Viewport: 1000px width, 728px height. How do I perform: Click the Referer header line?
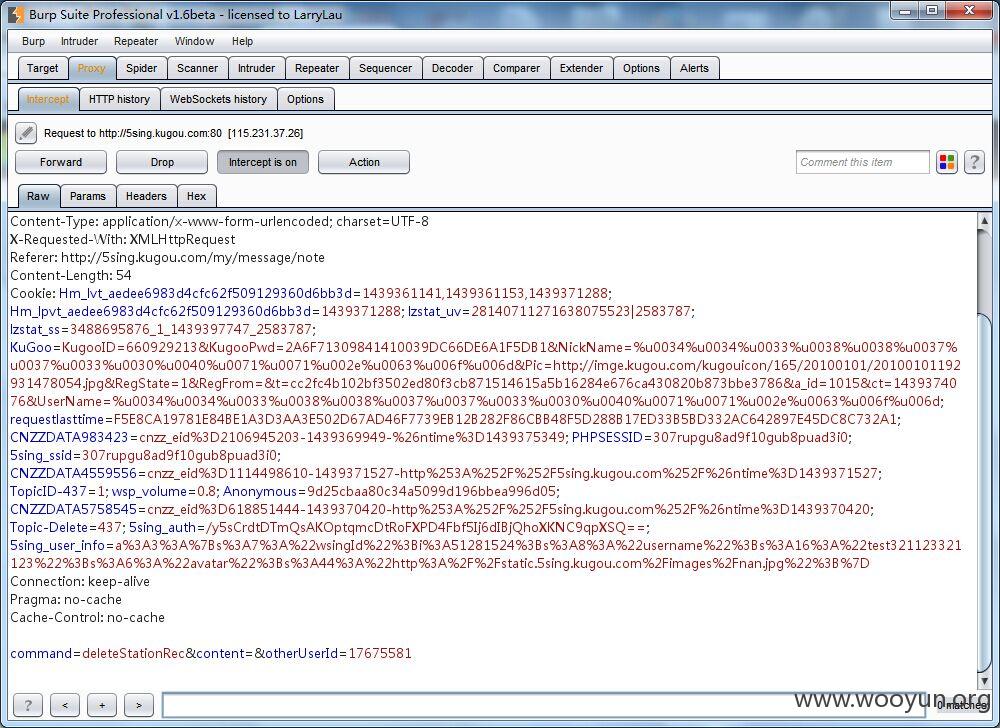(x=167, y=258)
